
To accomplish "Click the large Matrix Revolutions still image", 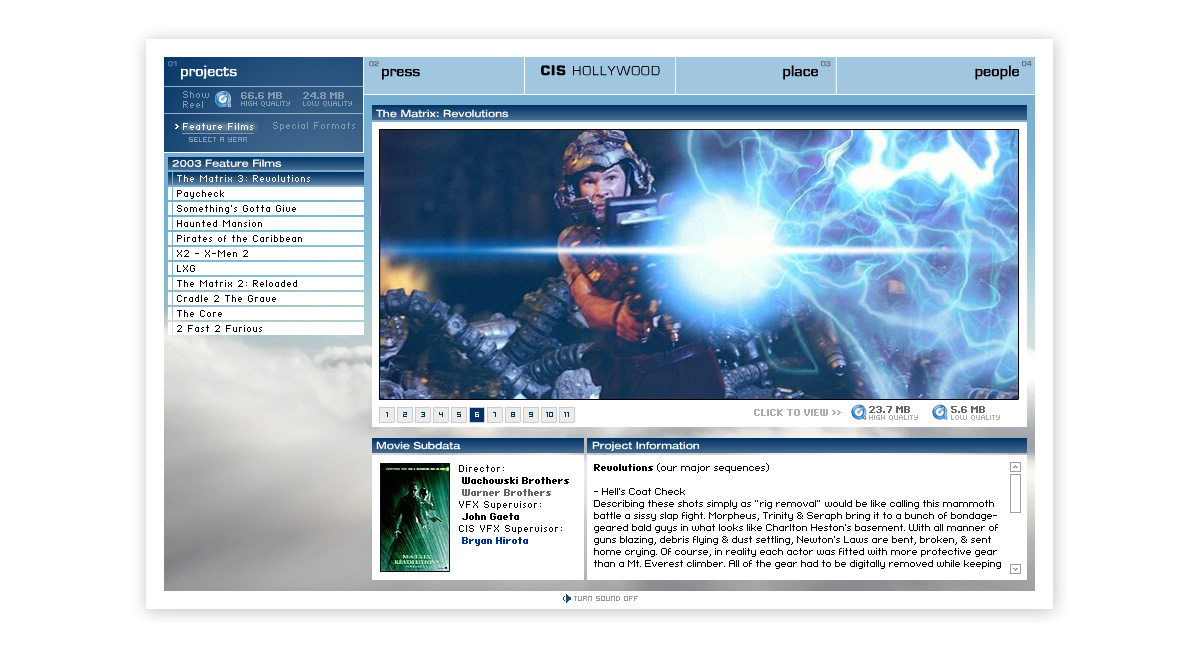I will point(699,264).
